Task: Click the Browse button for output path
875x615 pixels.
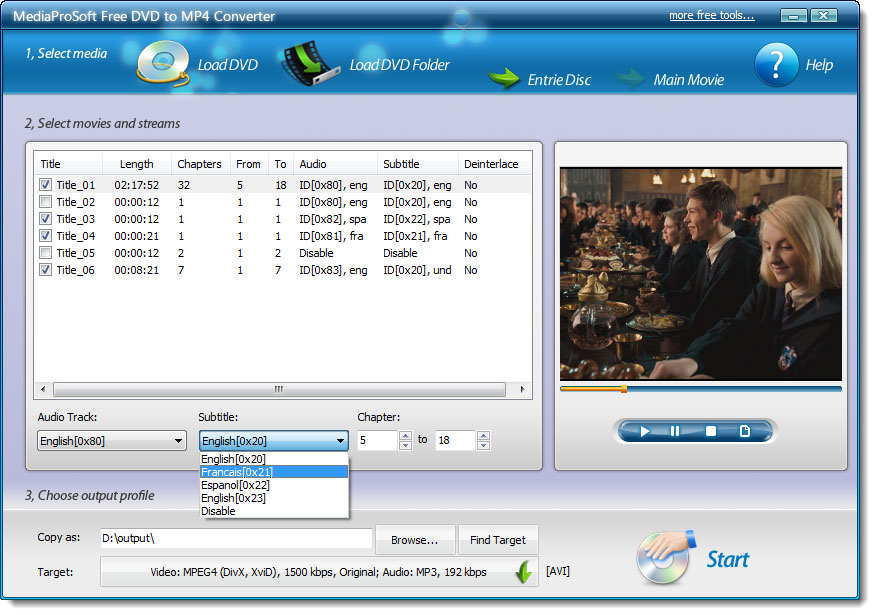Action: point(415,539)
